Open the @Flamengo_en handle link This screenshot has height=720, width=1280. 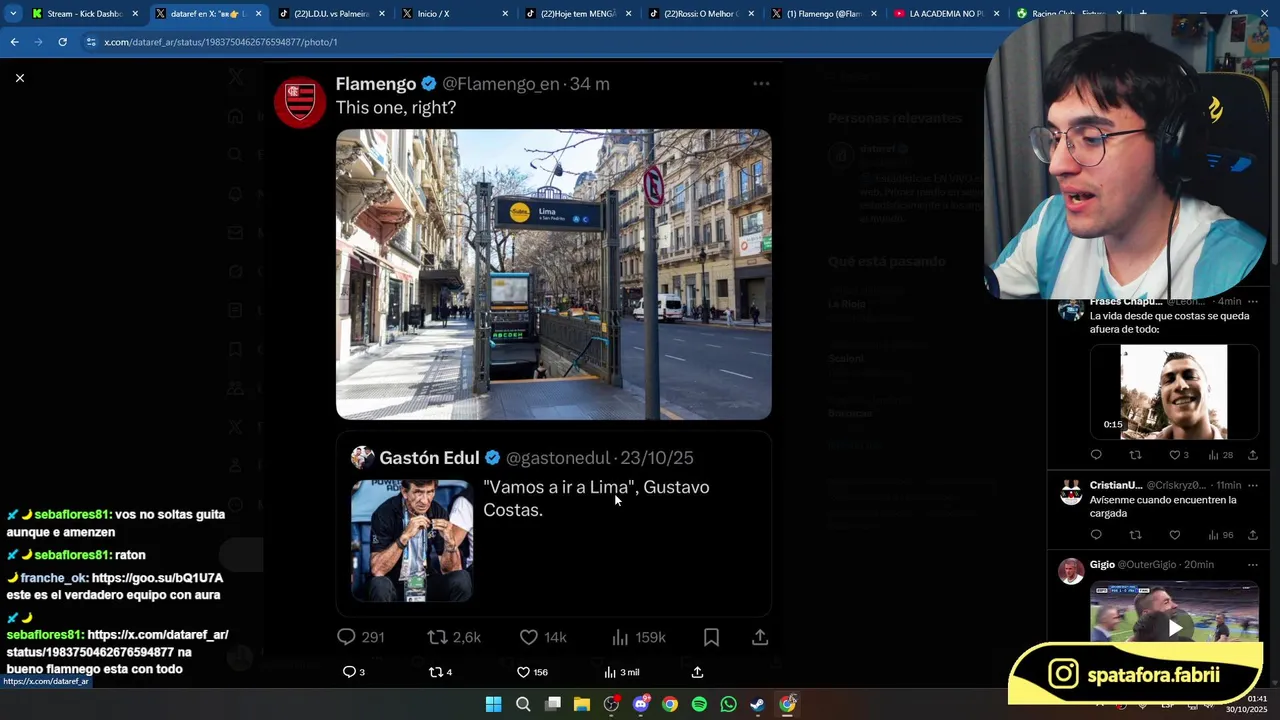point(501,84)
